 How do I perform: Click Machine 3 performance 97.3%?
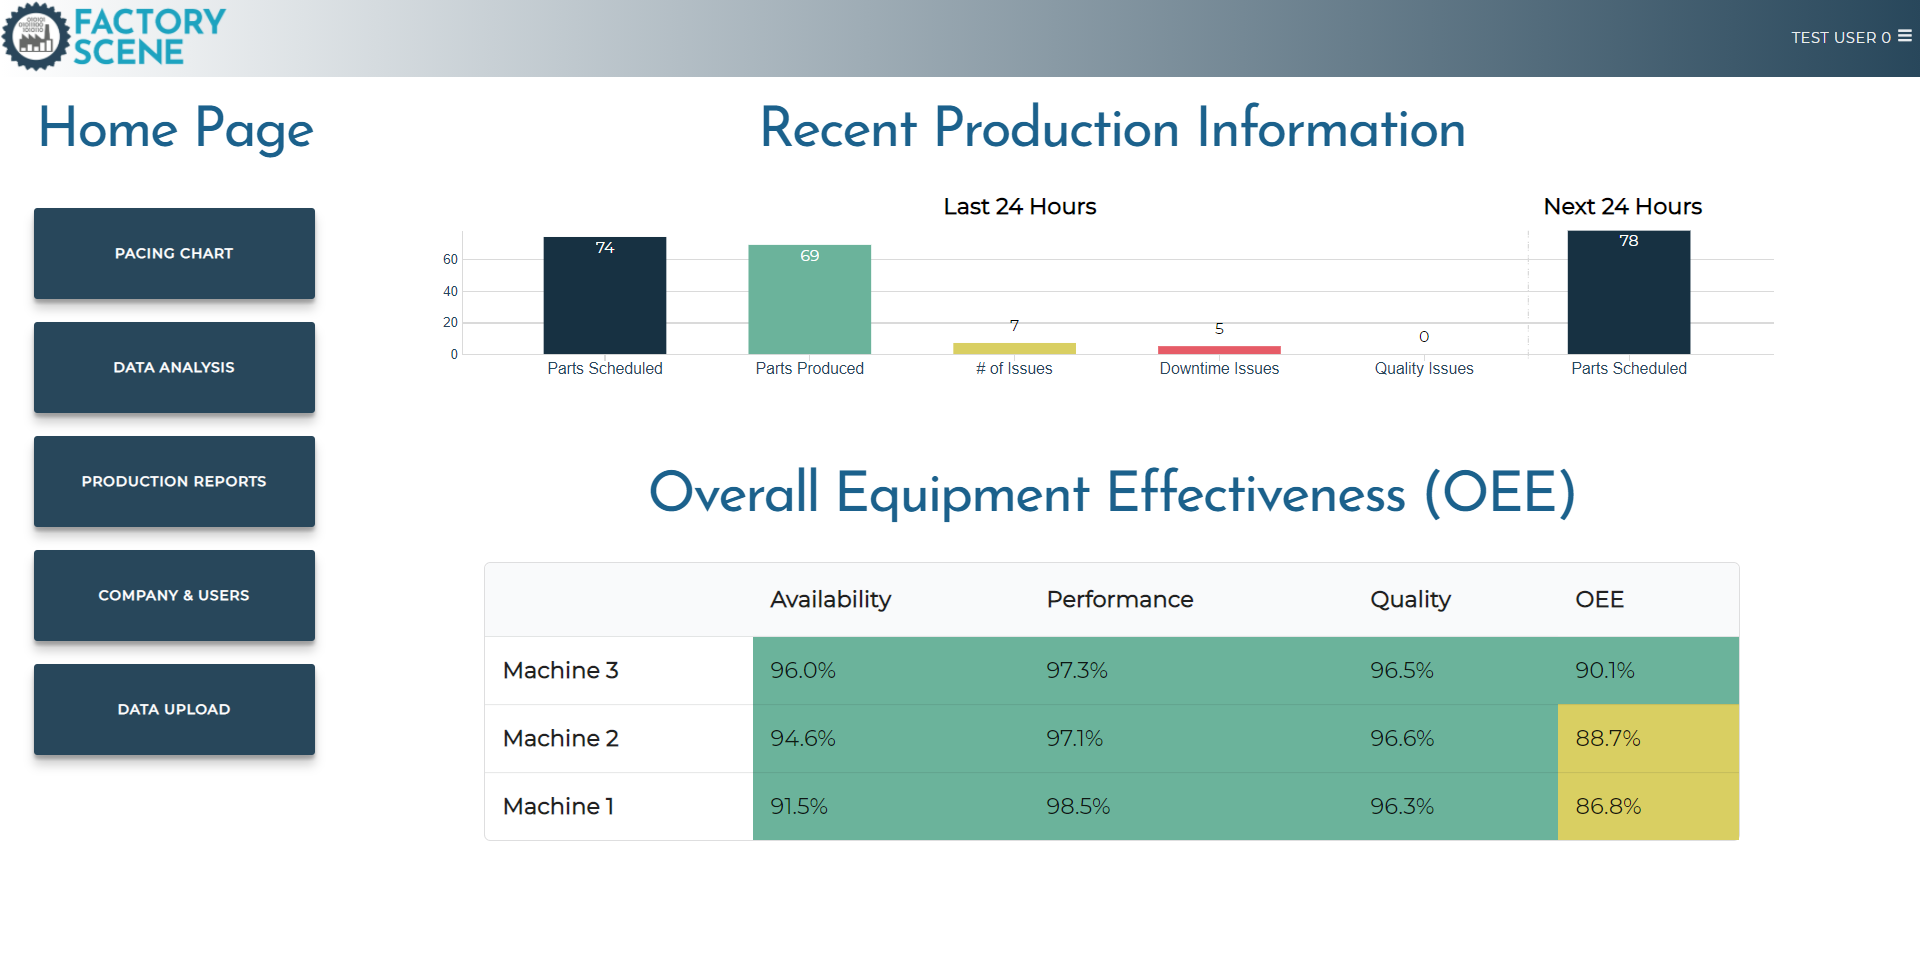point(1077,670)
